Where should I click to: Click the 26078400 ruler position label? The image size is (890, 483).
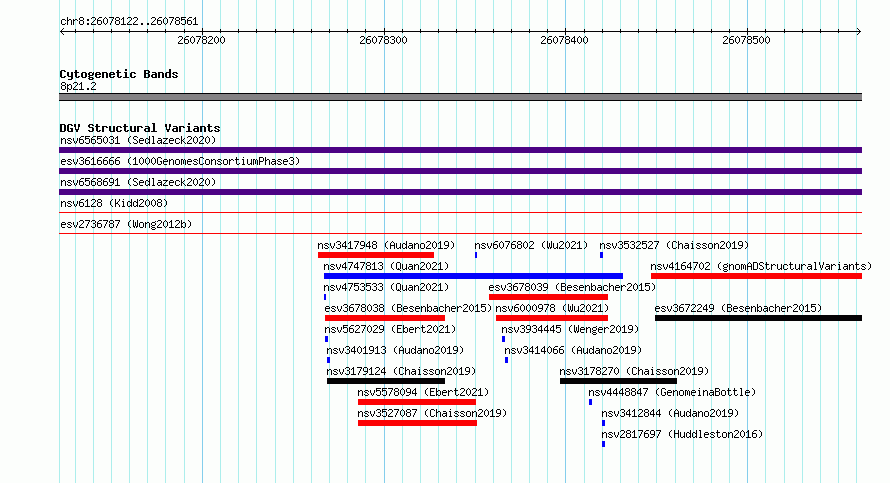click(x=564, y=40)
